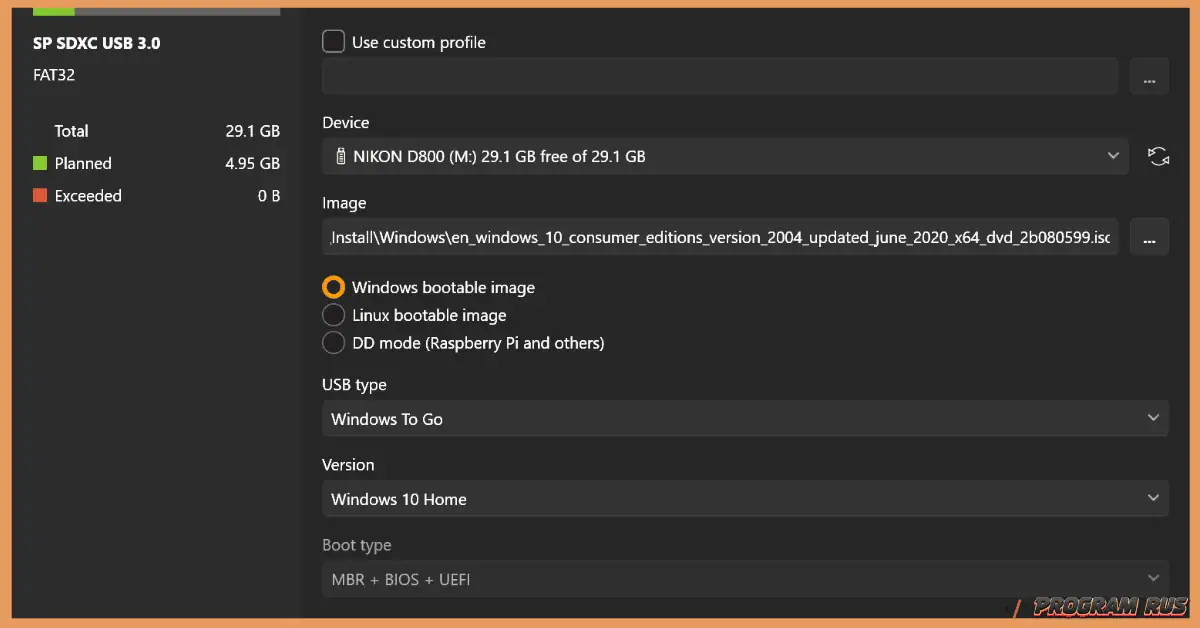Click the browse button under Use custom profile
The height and width of the screenshot is (628, 1200).
[1149, 76]
